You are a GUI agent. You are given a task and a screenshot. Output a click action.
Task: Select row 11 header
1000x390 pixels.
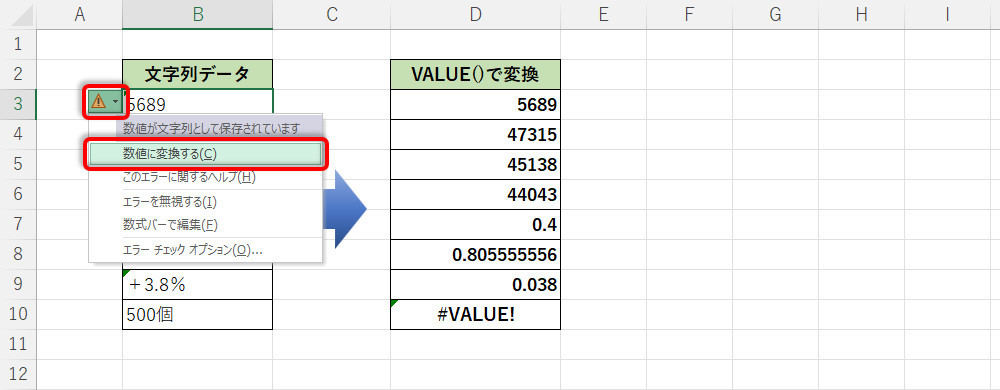click(18, 344)
